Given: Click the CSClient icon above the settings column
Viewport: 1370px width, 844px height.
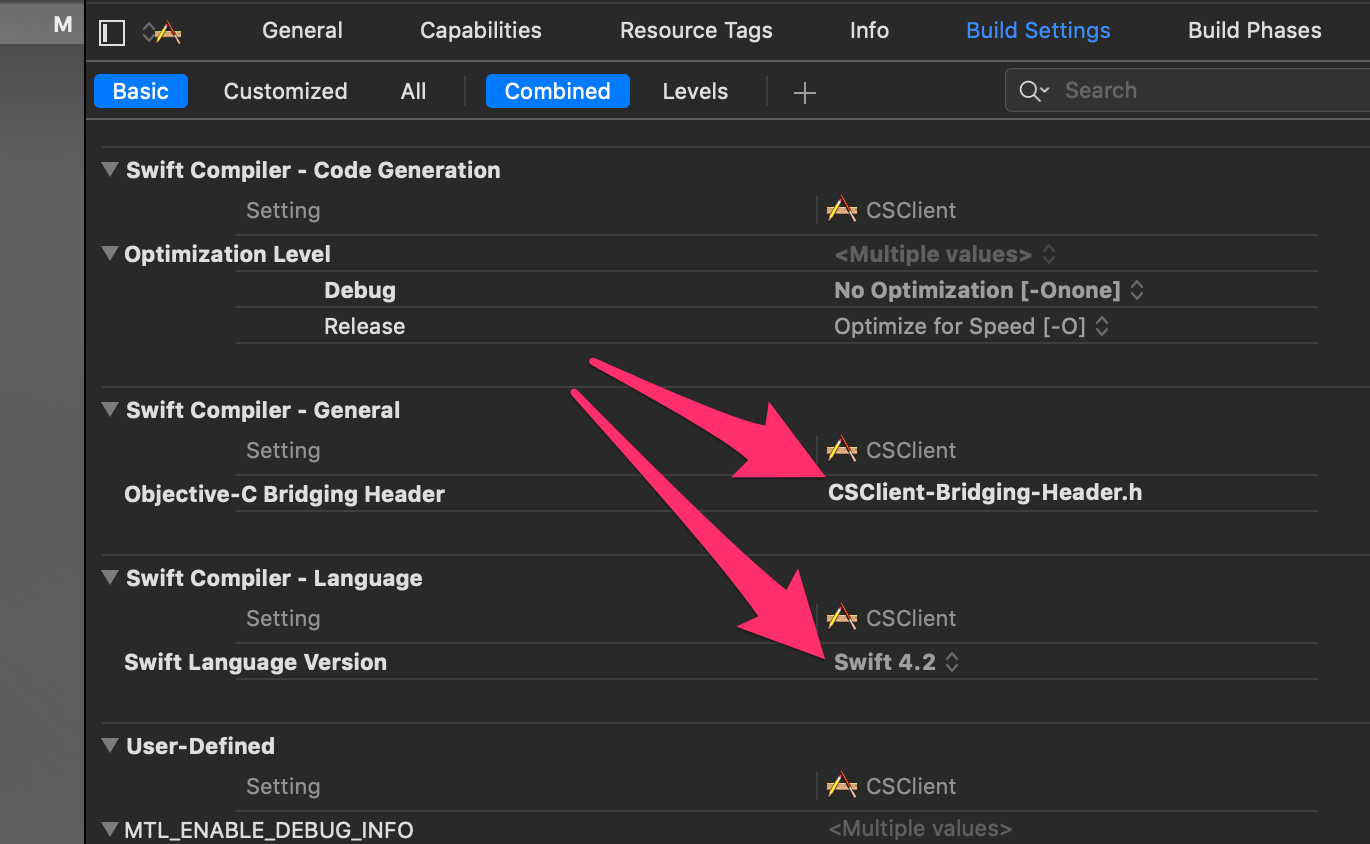Looking at the screenshot, I should click(843, 209).
